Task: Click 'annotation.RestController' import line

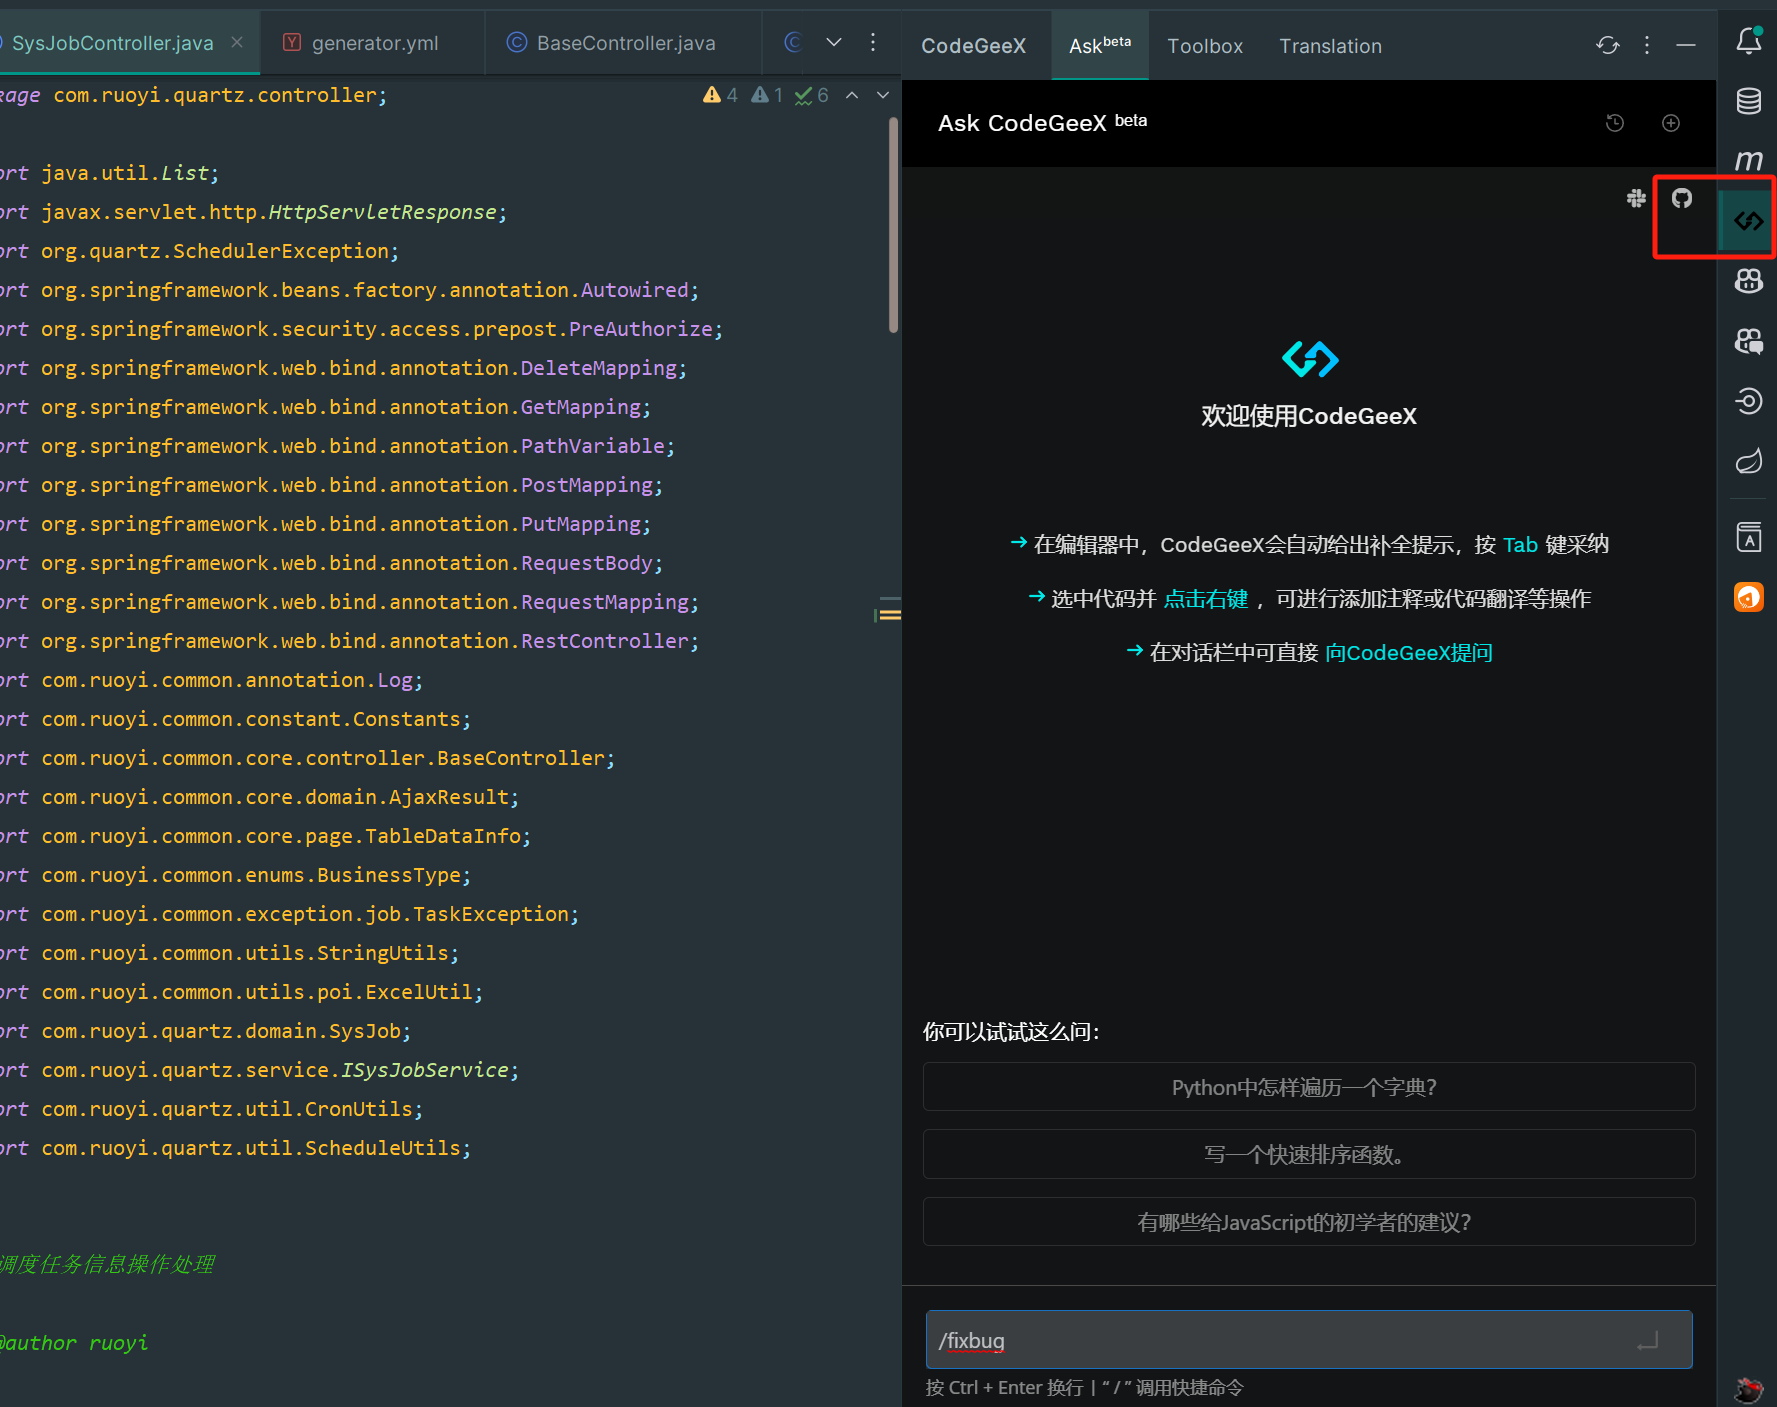Action: click(349, 641)
